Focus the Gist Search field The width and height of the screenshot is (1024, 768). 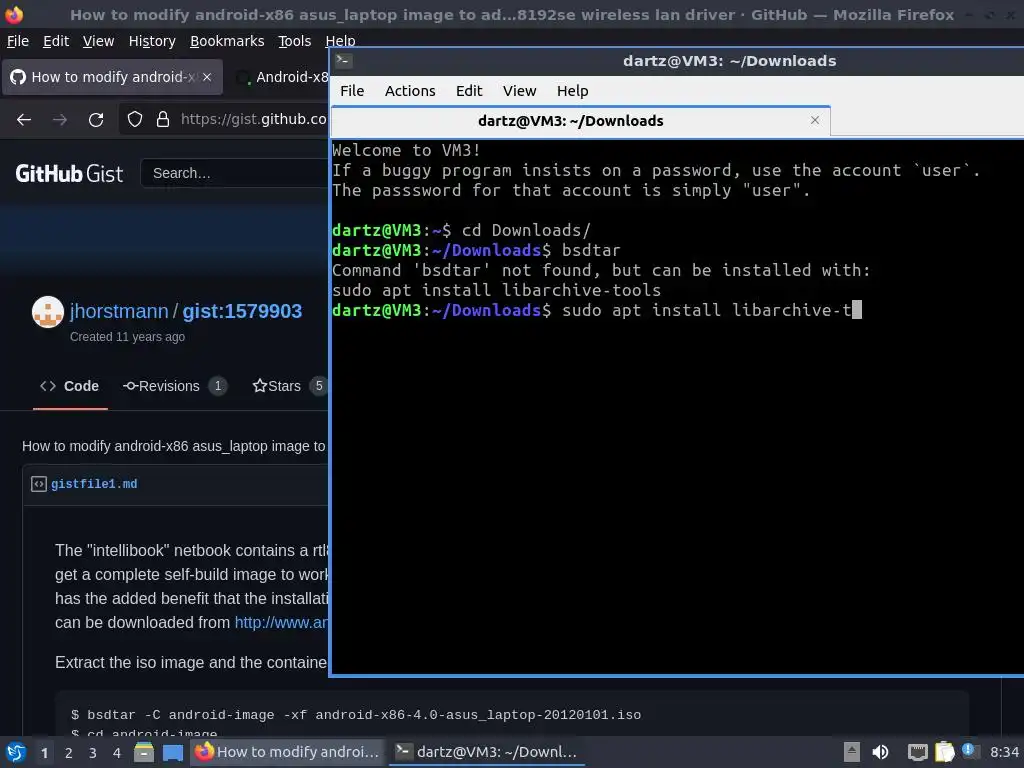(x=235, y=173)
